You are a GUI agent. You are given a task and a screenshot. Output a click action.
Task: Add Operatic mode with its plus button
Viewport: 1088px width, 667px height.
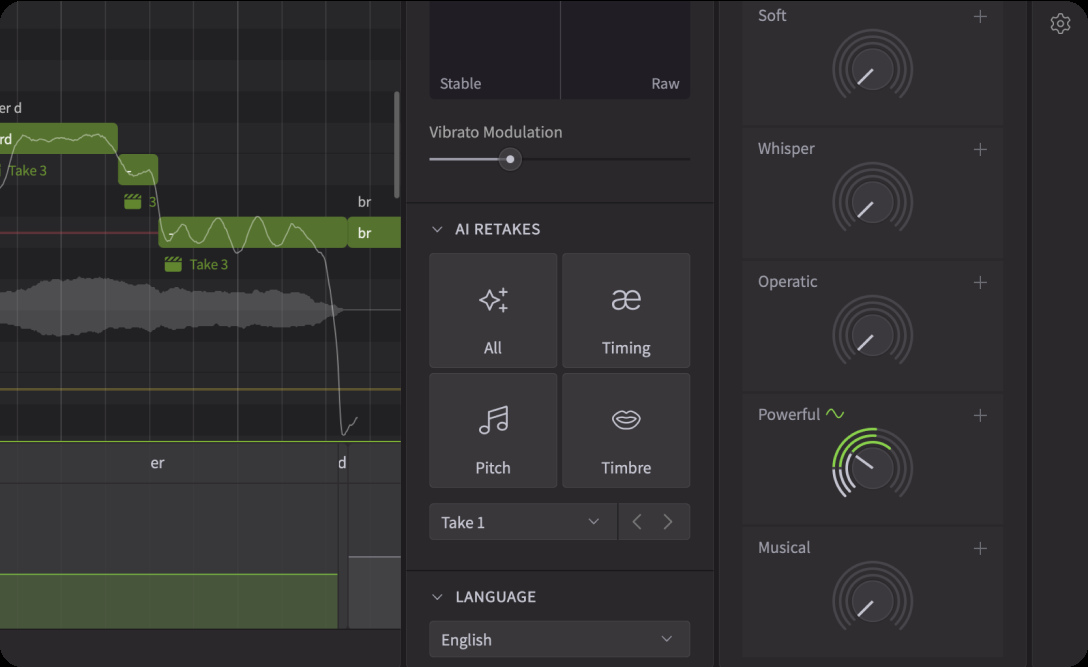(x=979, y=282)
